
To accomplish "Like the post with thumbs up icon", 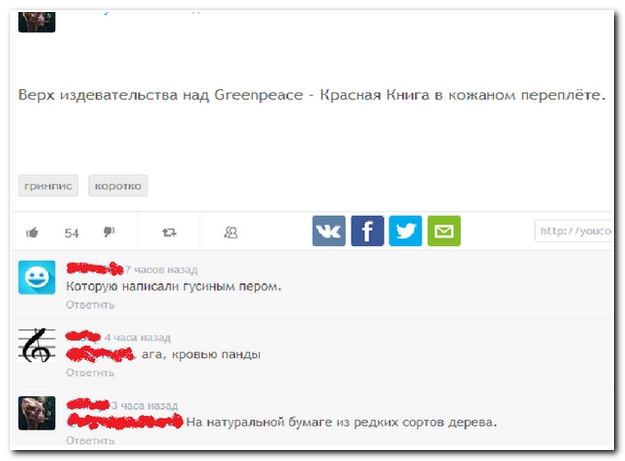I will click(x=32, y=232).
